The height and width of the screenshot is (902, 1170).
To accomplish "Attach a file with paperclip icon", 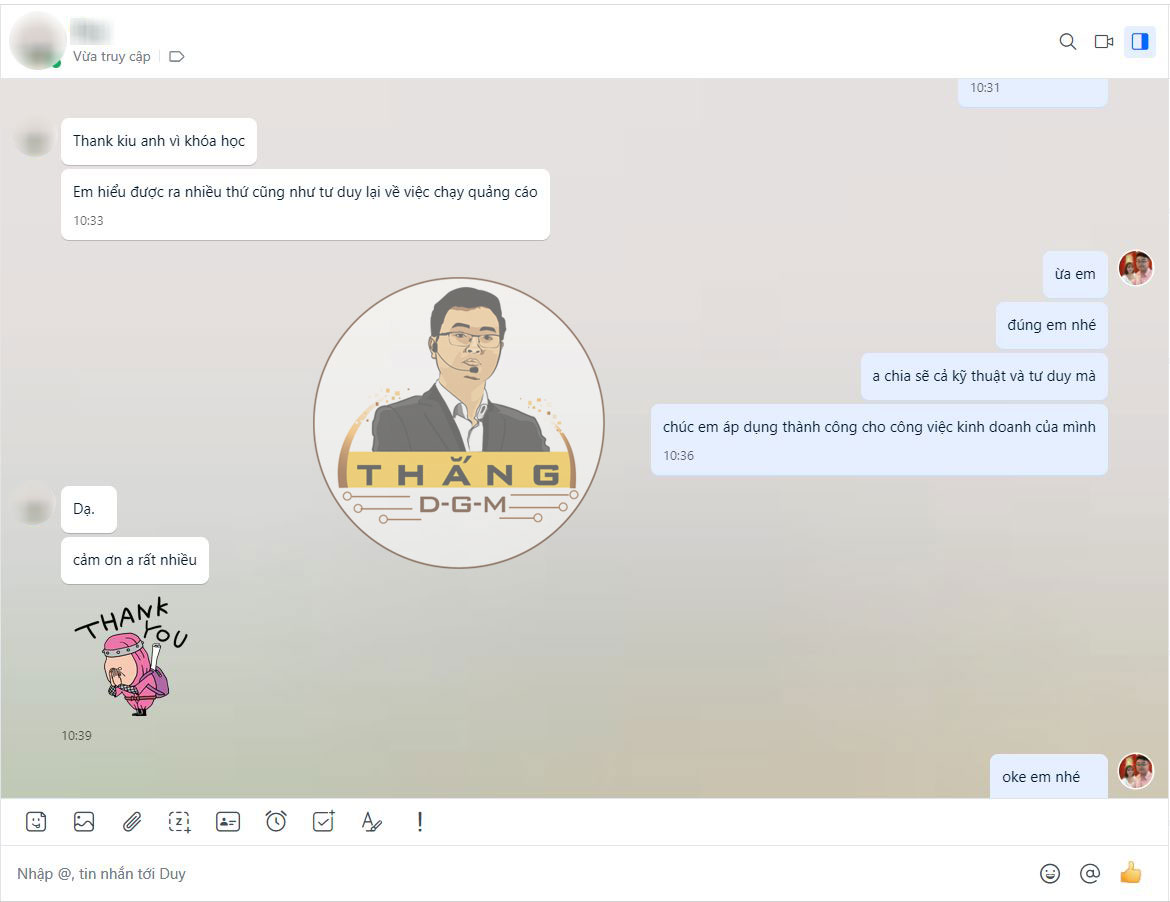I will click(131, 821).
